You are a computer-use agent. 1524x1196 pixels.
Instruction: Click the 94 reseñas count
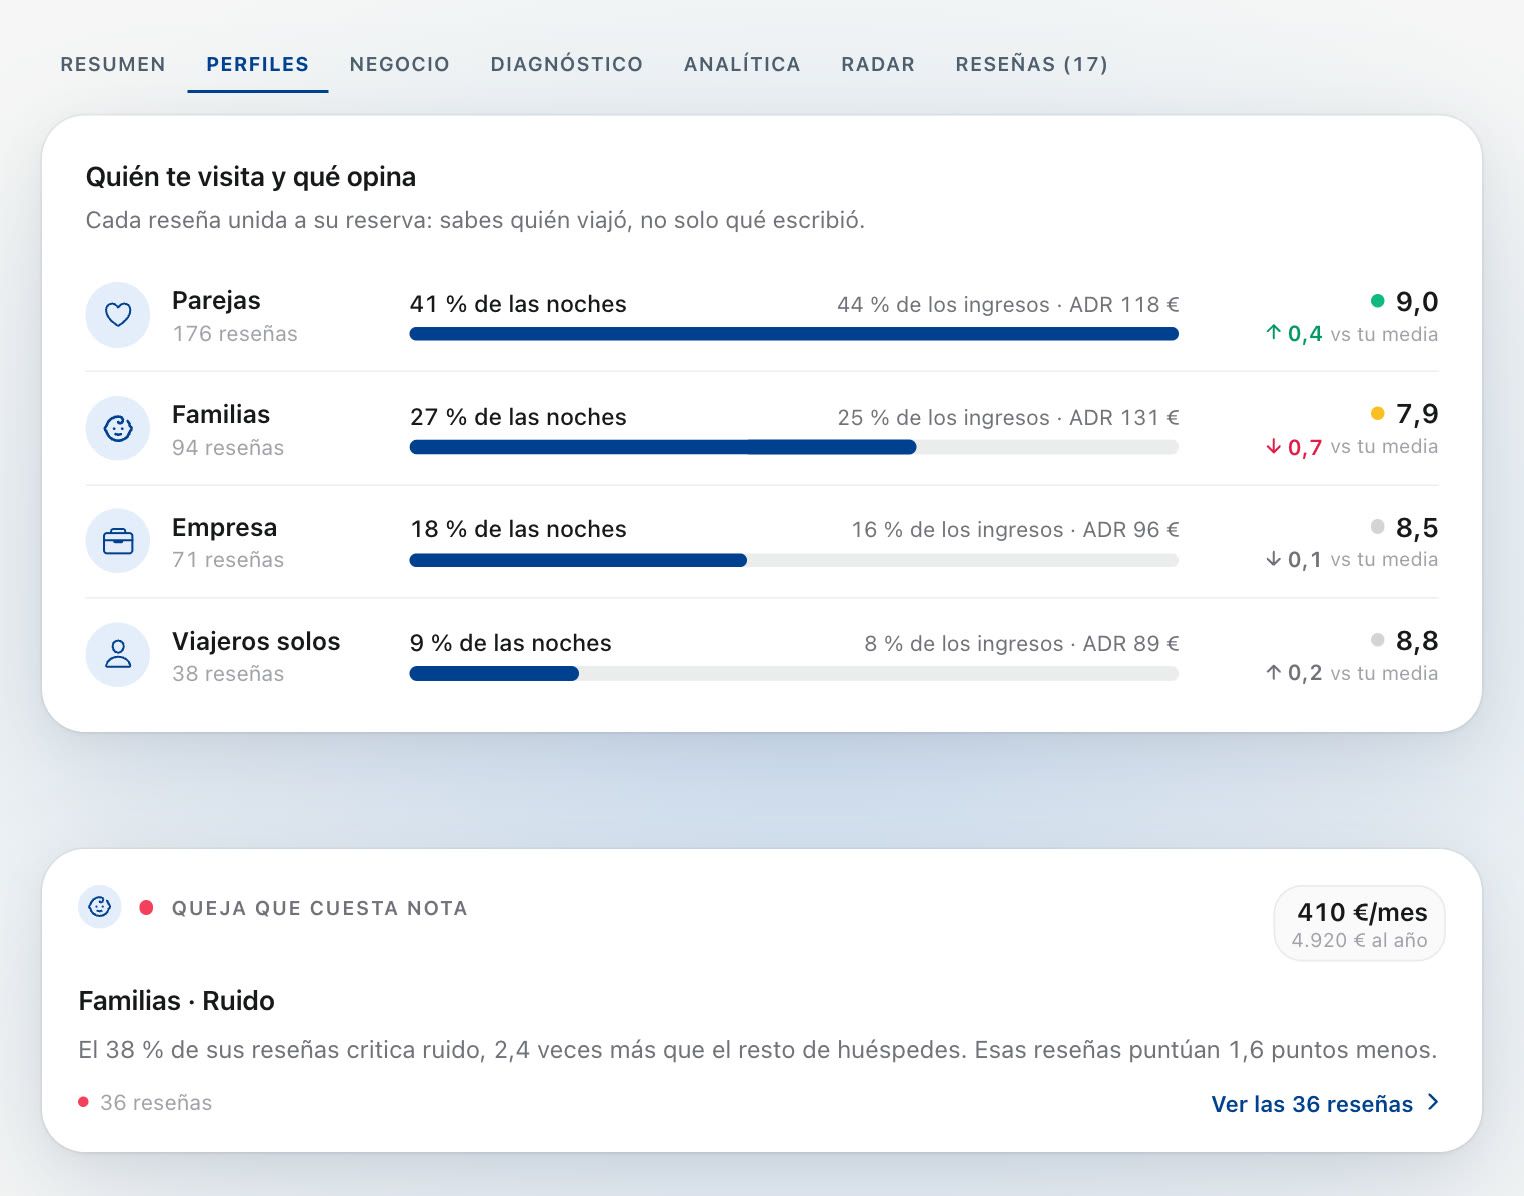click(228, 448)
